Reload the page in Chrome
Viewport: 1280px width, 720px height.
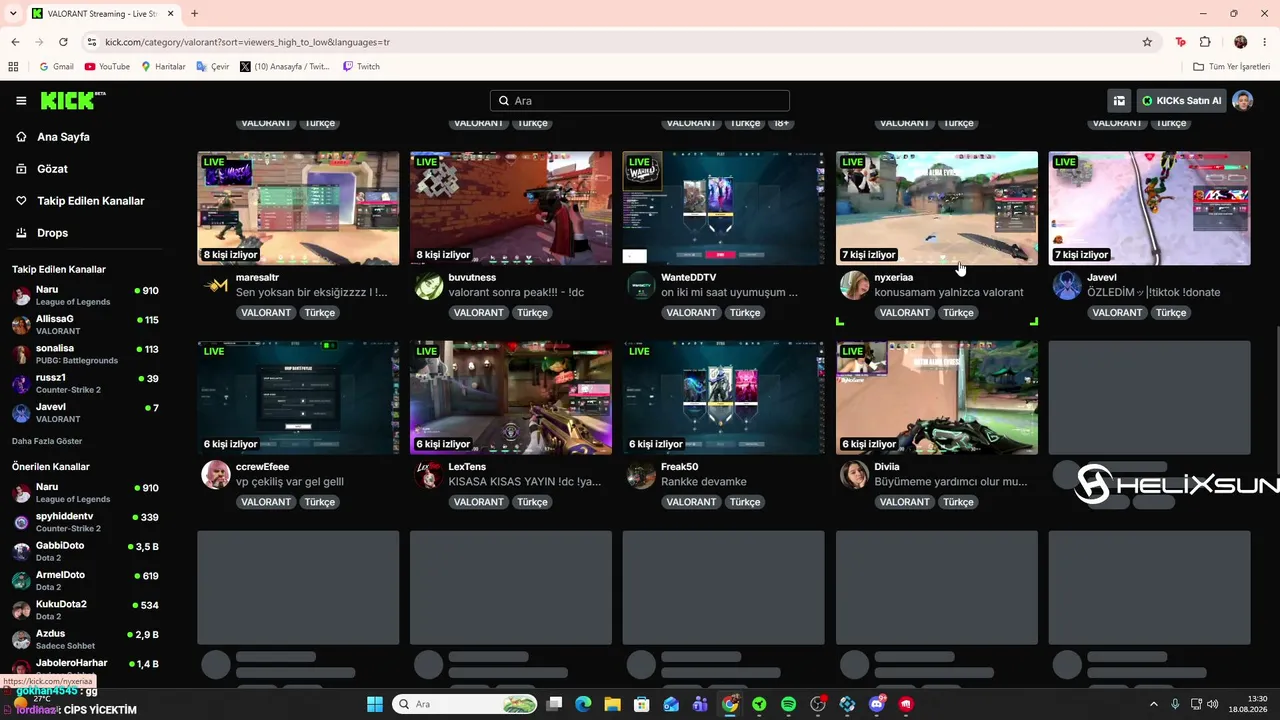(x=63, y=42)
